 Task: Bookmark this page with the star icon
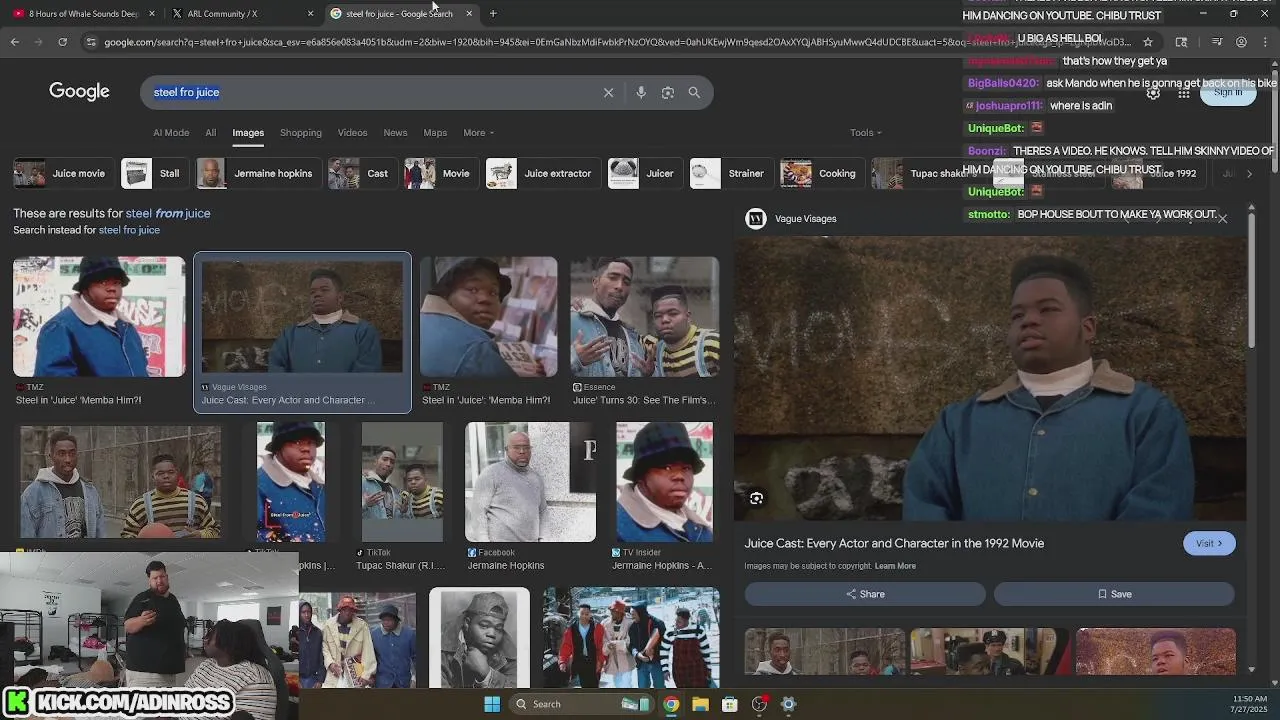[x=1148, y=42]
